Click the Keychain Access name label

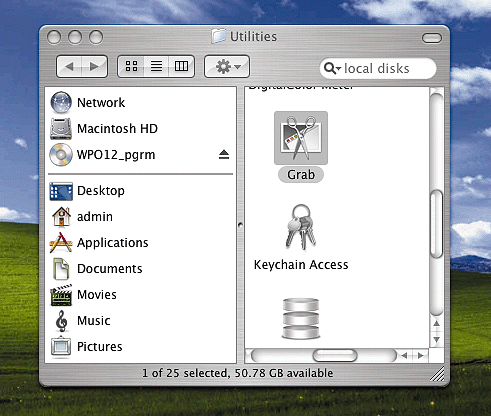tap(301, 265)
